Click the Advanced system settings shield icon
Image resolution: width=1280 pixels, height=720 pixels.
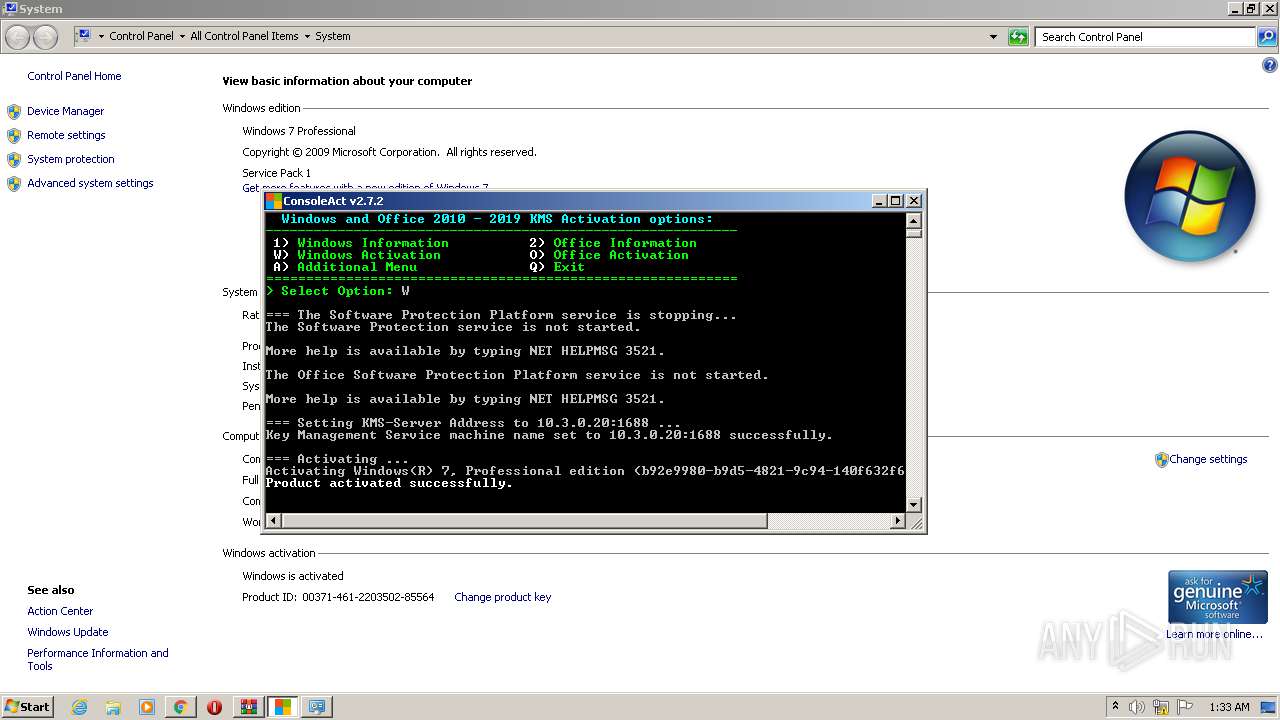click(x=14, y=183)
